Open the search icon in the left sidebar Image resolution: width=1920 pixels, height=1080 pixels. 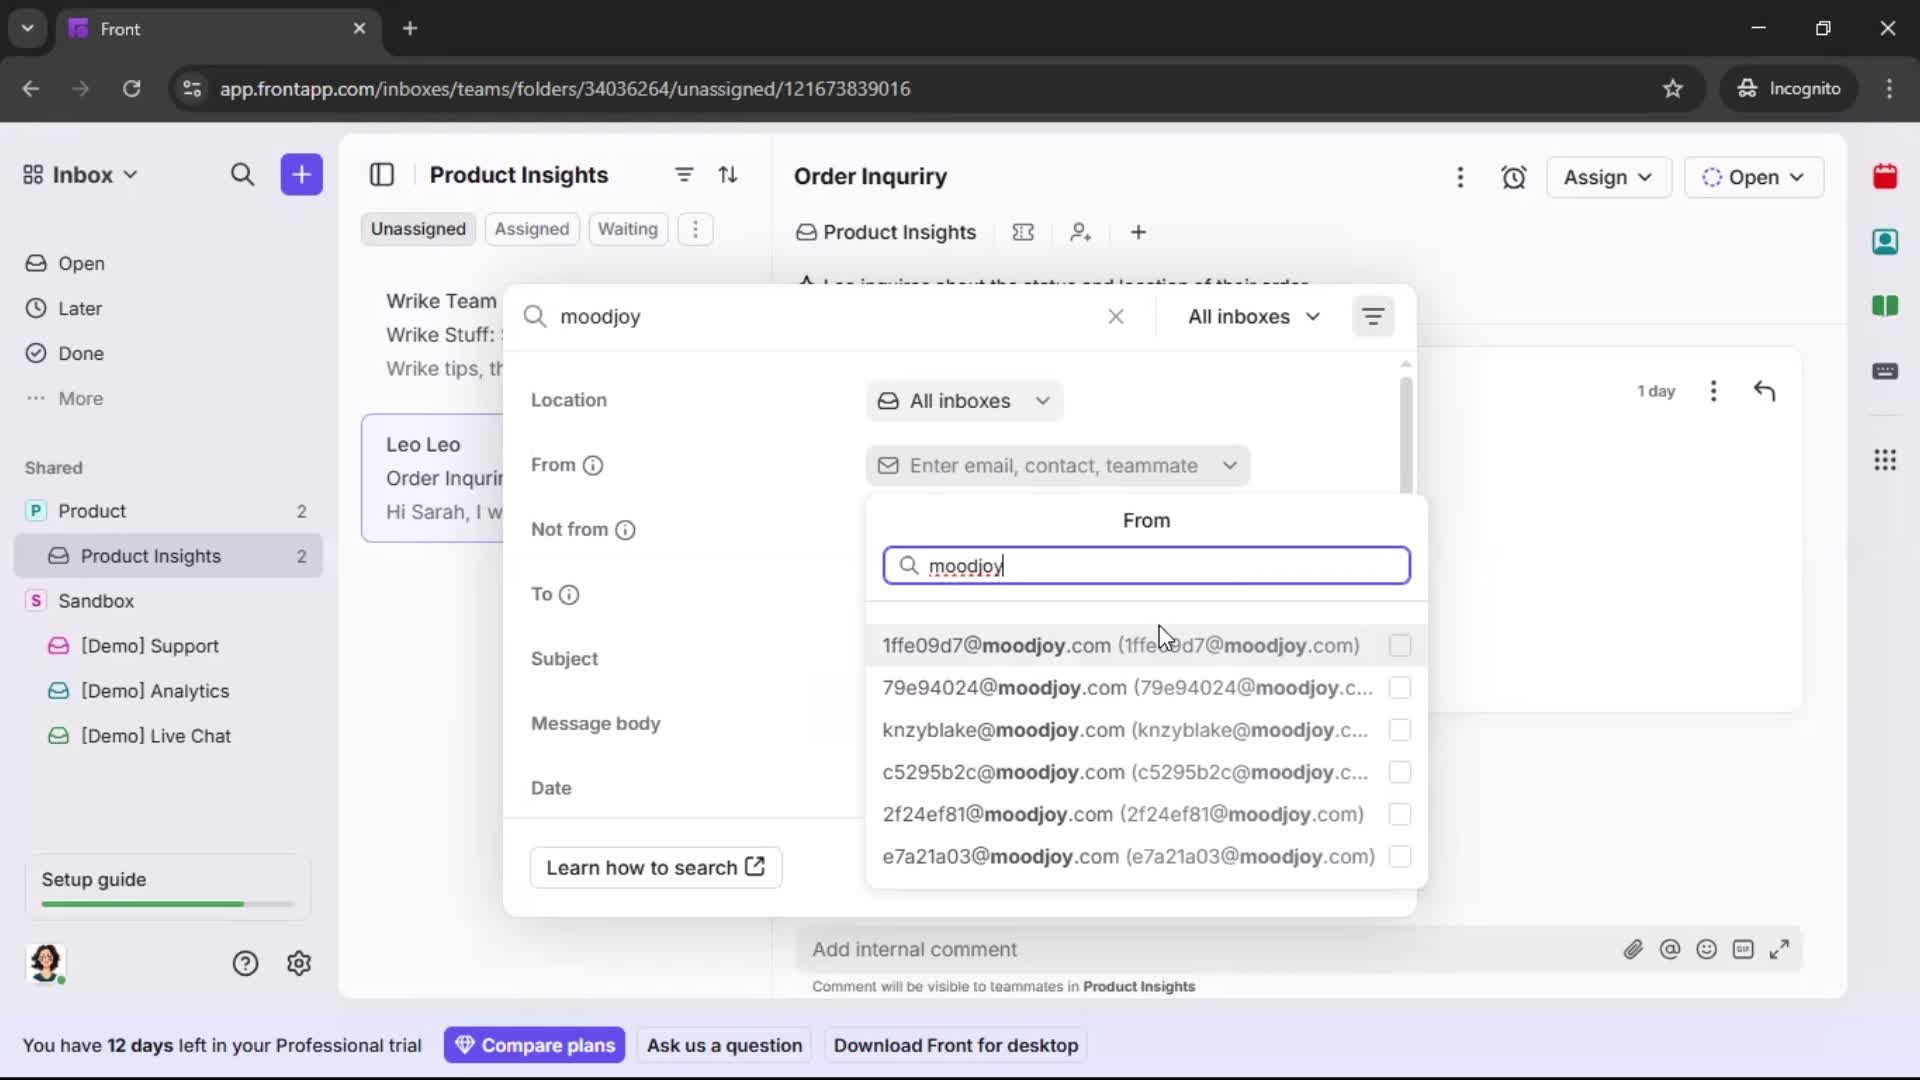pos(242,174)
